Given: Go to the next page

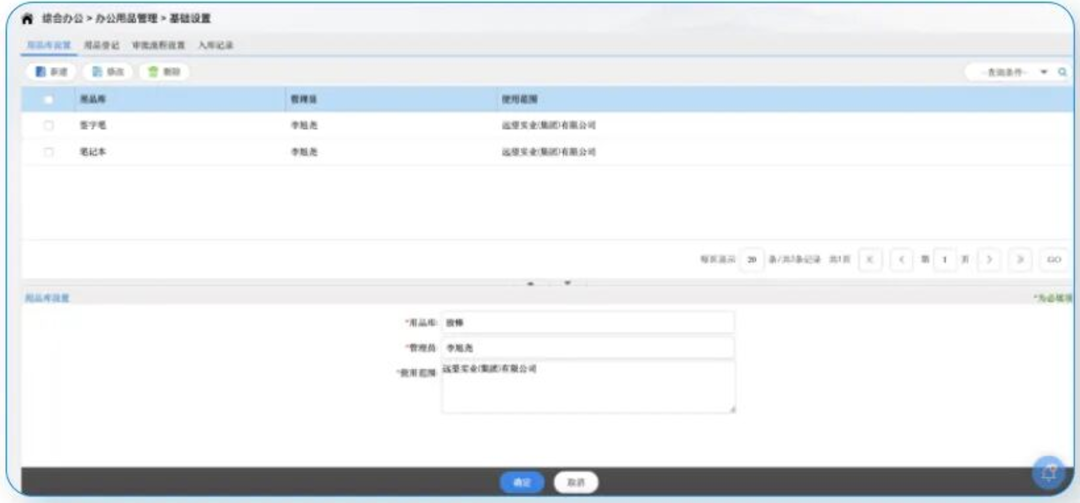Looking at the screenshot, I should (989, 260).
